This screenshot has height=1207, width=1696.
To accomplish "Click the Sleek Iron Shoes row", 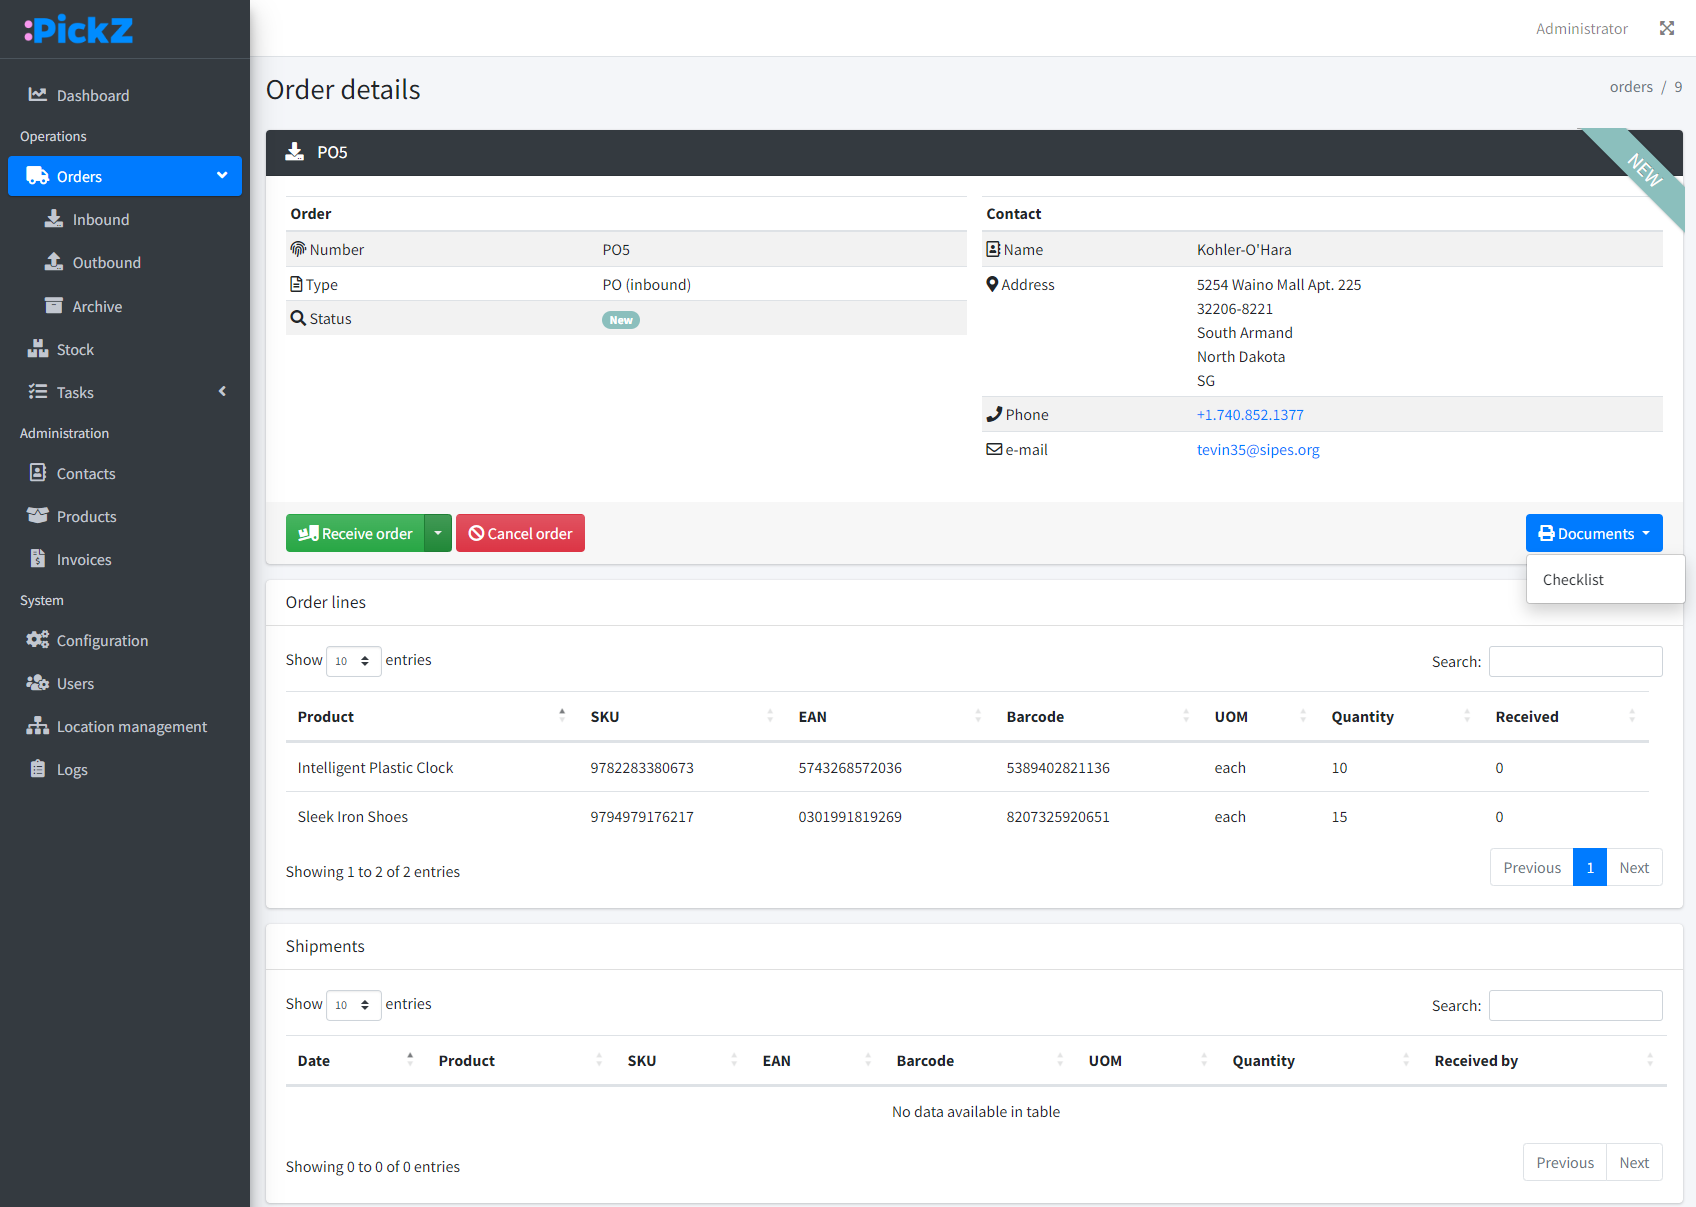I will coord(967,816).
